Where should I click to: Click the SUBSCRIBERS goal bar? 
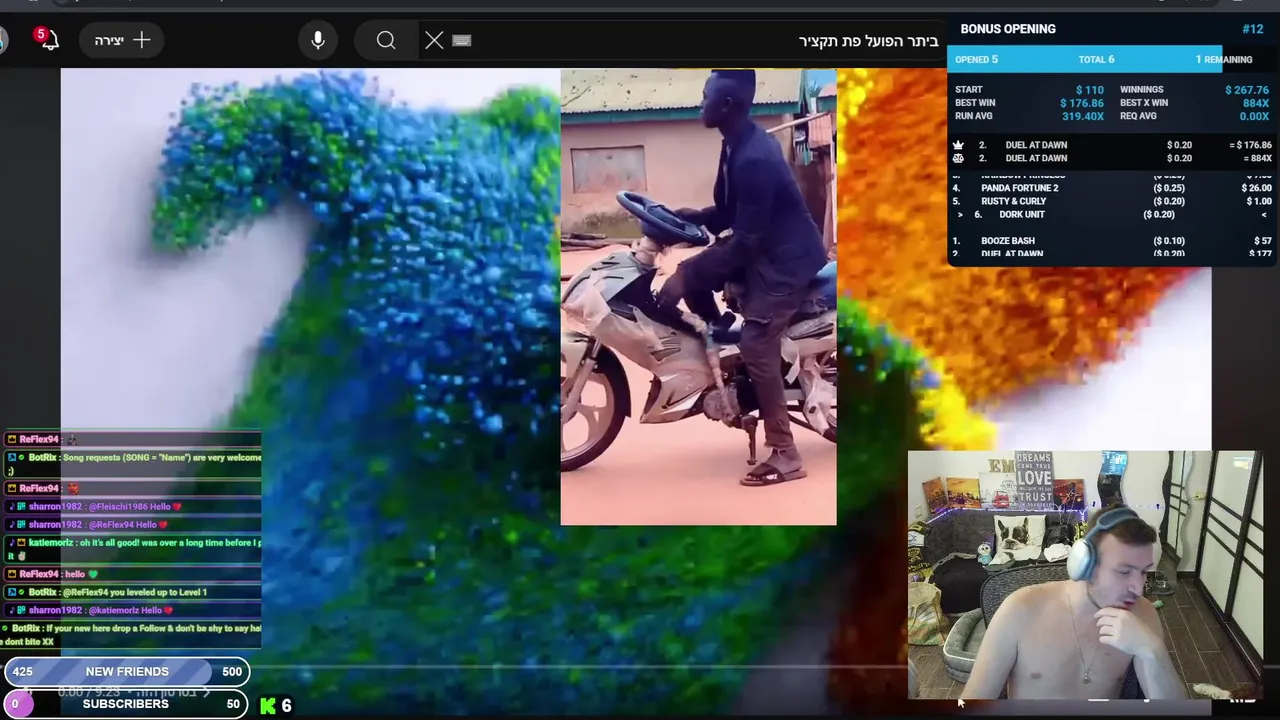pos(126,704)
